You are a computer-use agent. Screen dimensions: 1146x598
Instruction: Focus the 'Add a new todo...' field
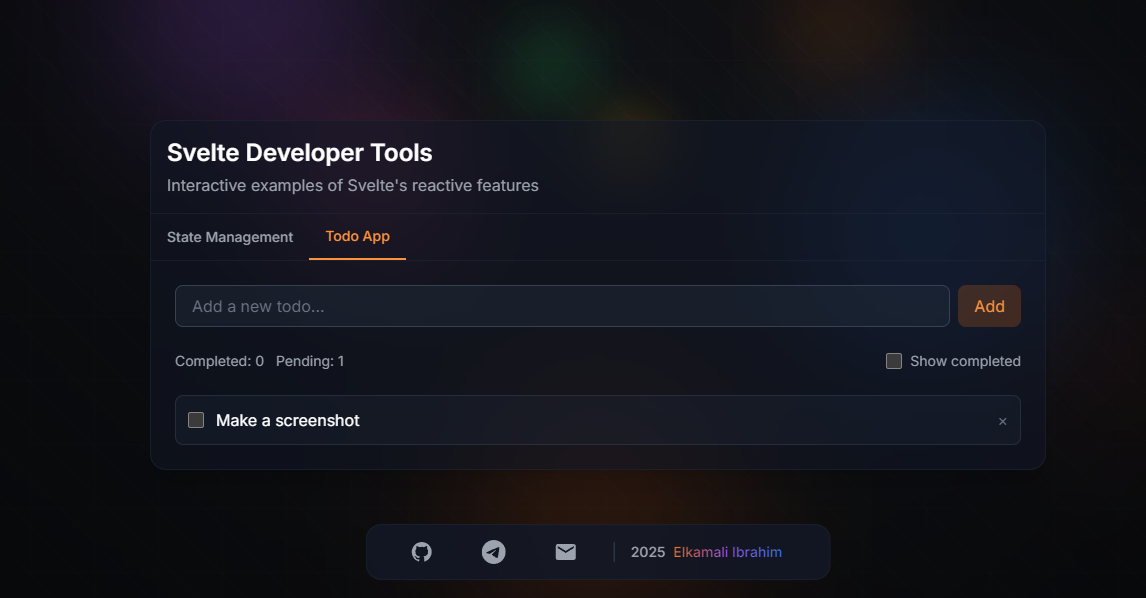[562, 306]
